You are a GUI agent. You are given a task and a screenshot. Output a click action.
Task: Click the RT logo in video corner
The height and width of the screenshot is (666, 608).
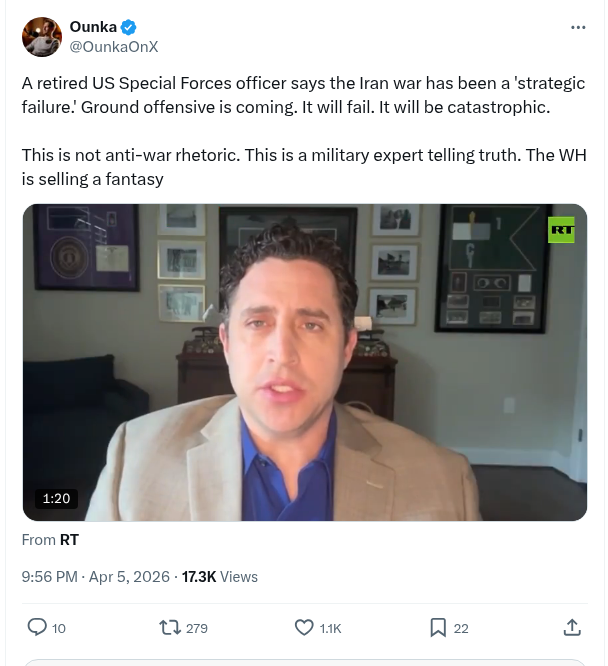point(561,230)
